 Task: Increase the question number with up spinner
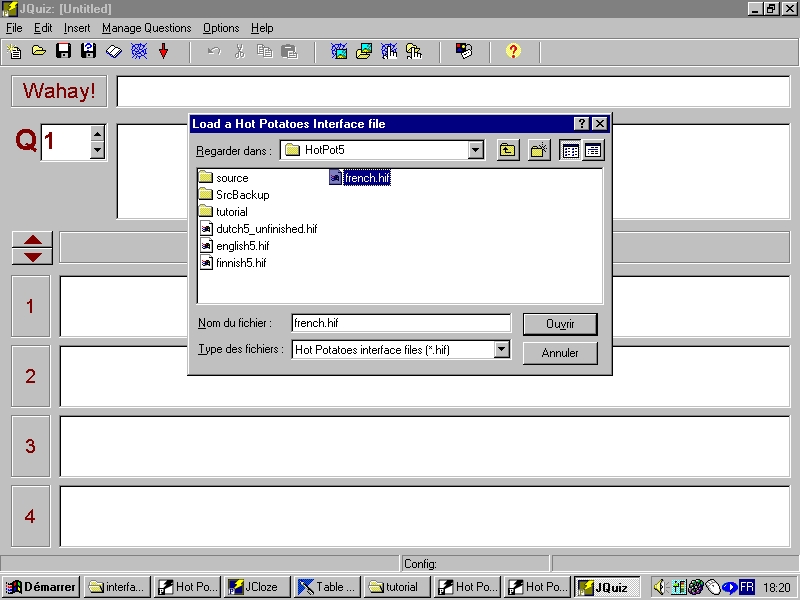coord(97,134)
